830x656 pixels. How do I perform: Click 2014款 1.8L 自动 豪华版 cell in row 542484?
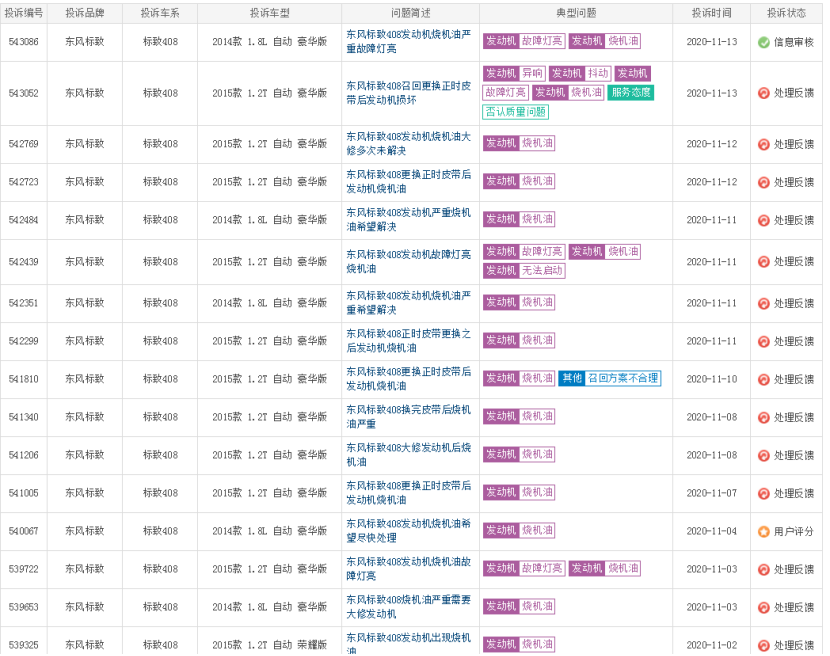269,220
